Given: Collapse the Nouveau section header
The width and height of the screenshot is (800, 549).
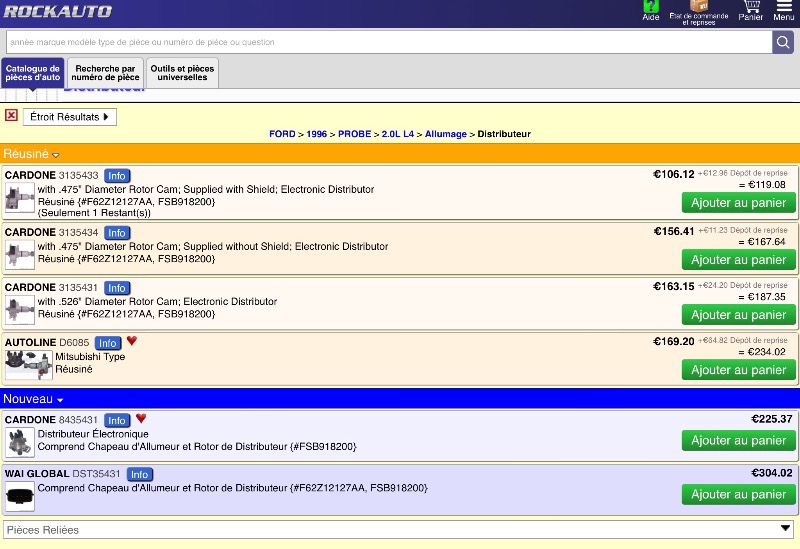Looking at the screenshot, I should [33, 399].
